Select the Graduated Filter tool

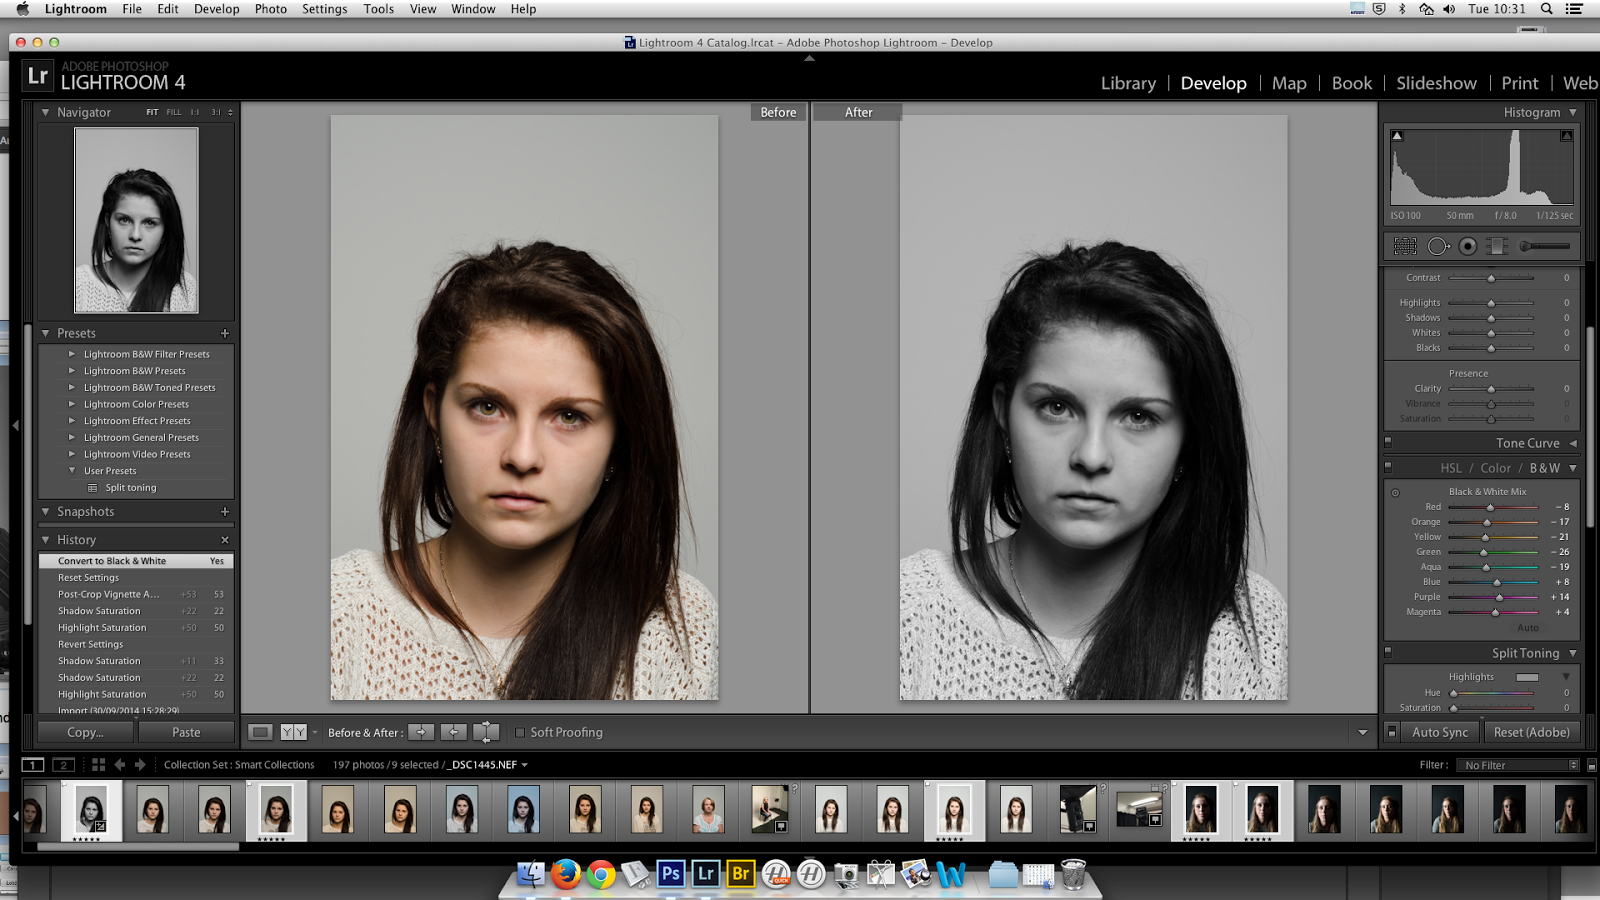(x=1497, y=246)
